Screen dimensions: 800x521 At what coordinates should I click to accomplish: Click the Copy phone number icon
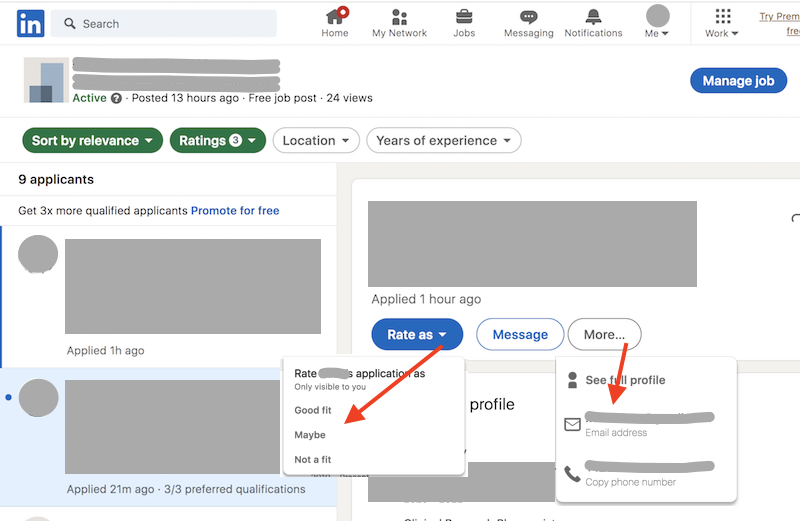click(573, 473)
